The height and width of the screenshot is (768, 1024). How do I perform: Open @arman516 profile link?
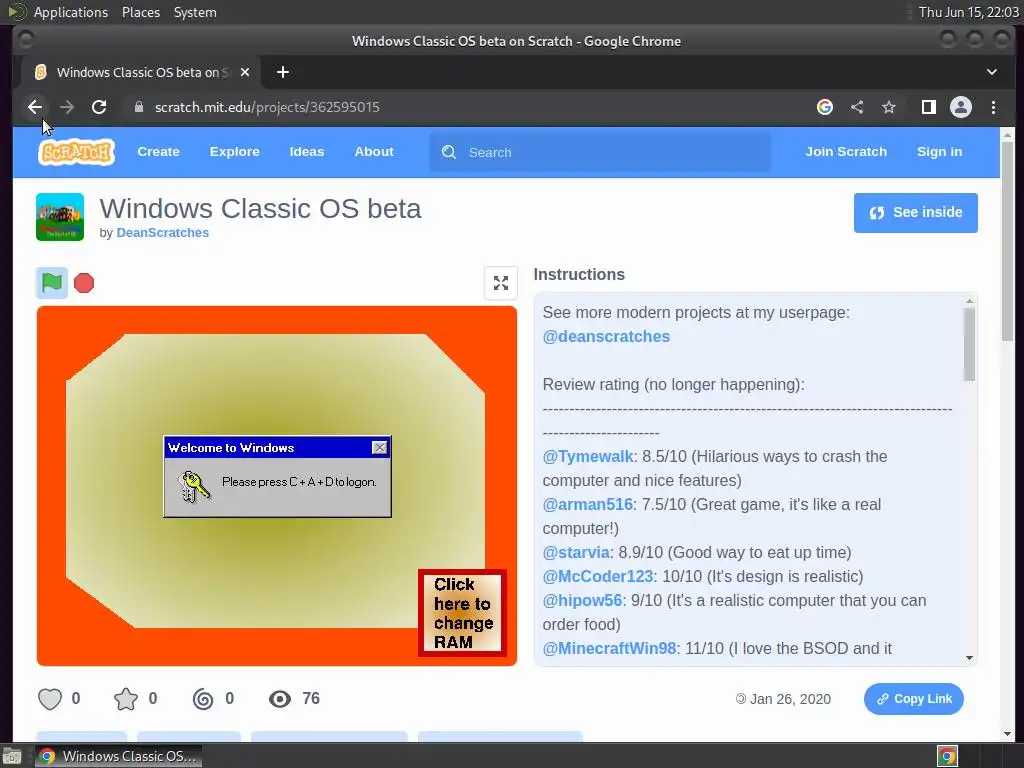coord(587,504)
